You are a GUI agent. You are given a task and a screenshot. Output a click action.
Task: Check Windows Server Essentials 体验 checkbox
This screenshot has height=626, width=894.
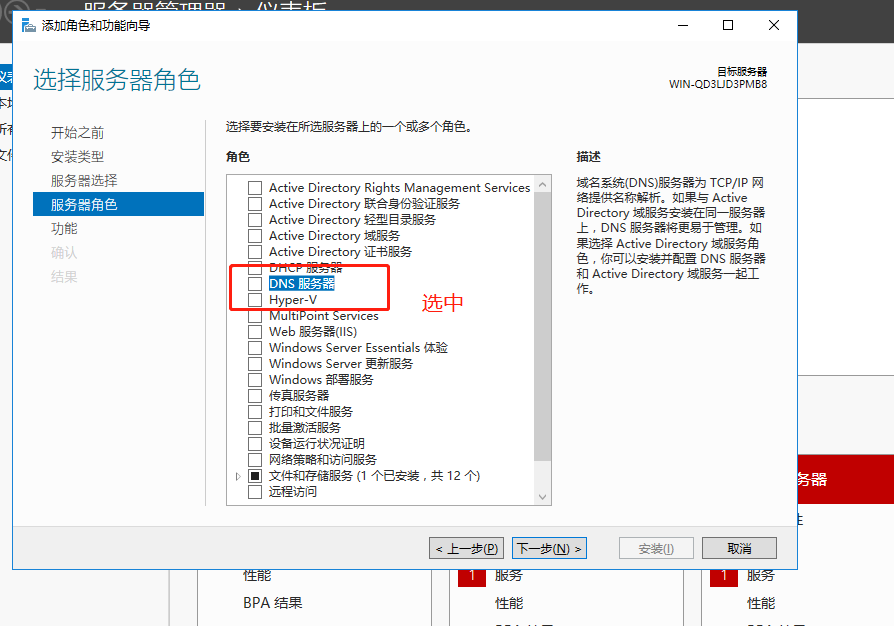pyautogui.click(x=255, y=347)
